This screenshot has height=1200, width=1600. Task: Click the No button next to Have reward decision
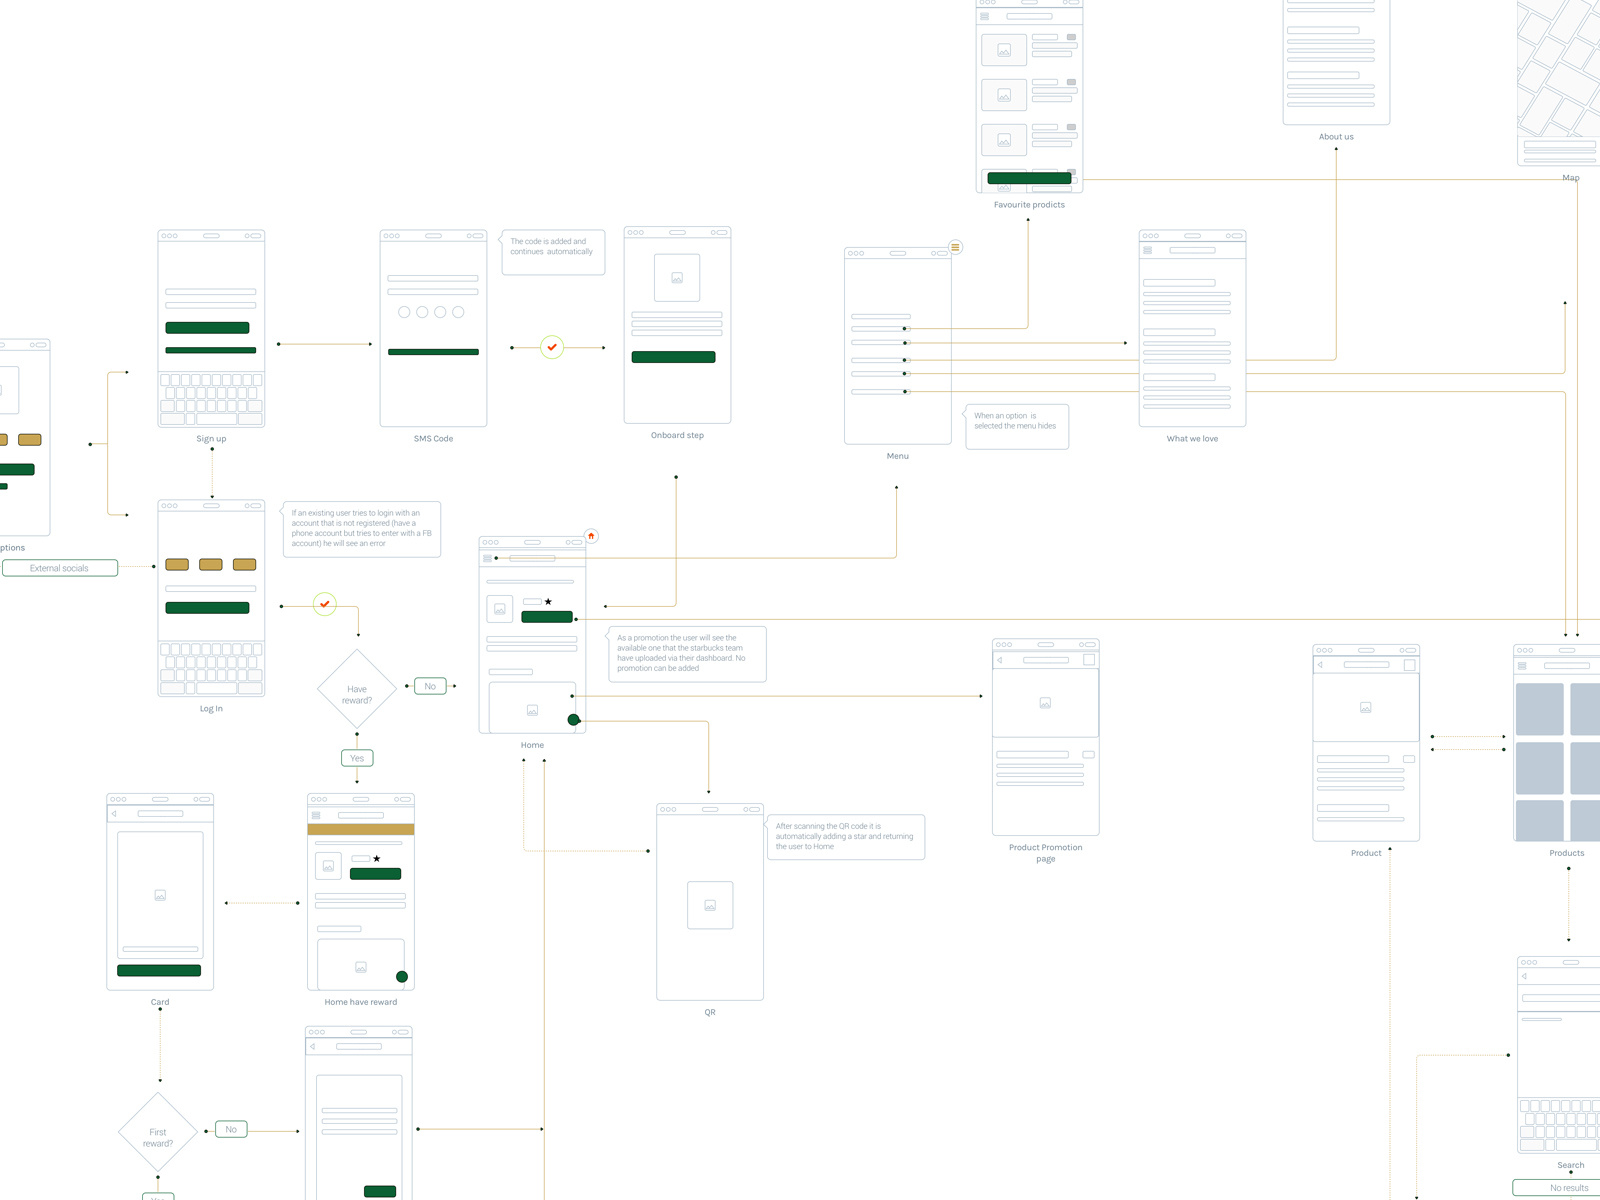pos(430,686)
